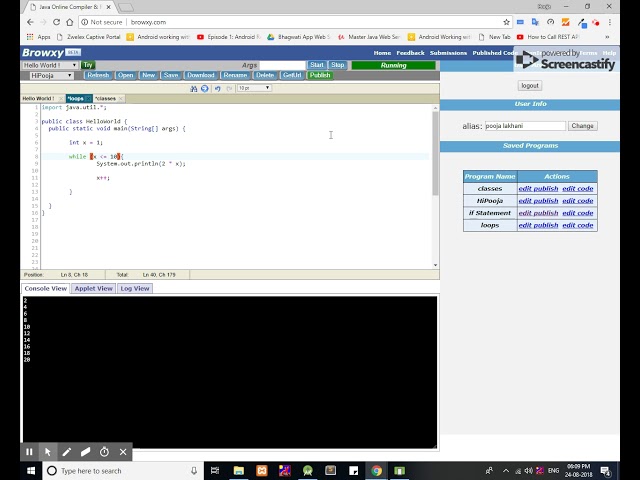Switch to the Hello World ! editor tab
Viewport: 640px width, 480px height.
coord(39,99)
